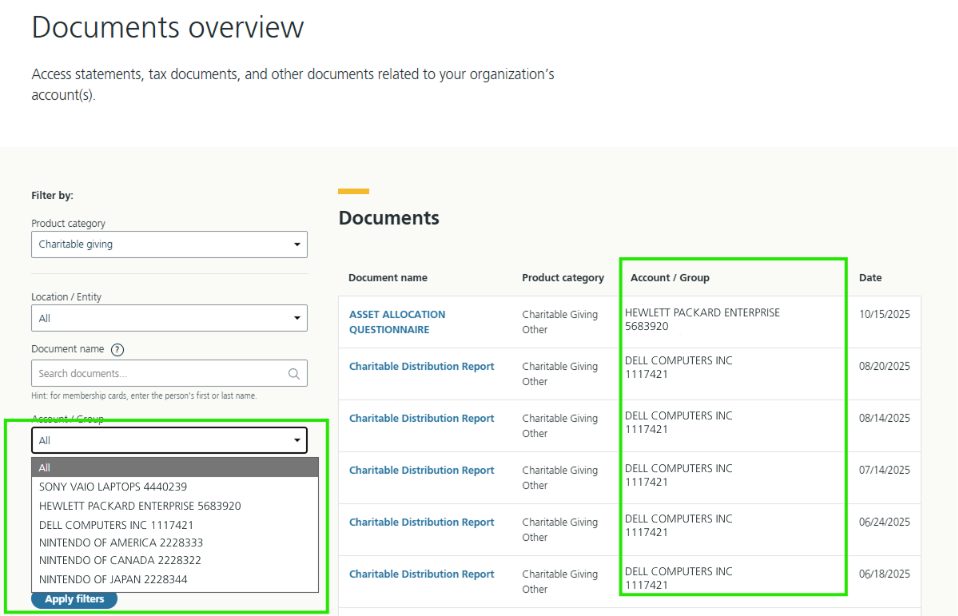
Task: Click the Date column header
Action: pos(870,277)
